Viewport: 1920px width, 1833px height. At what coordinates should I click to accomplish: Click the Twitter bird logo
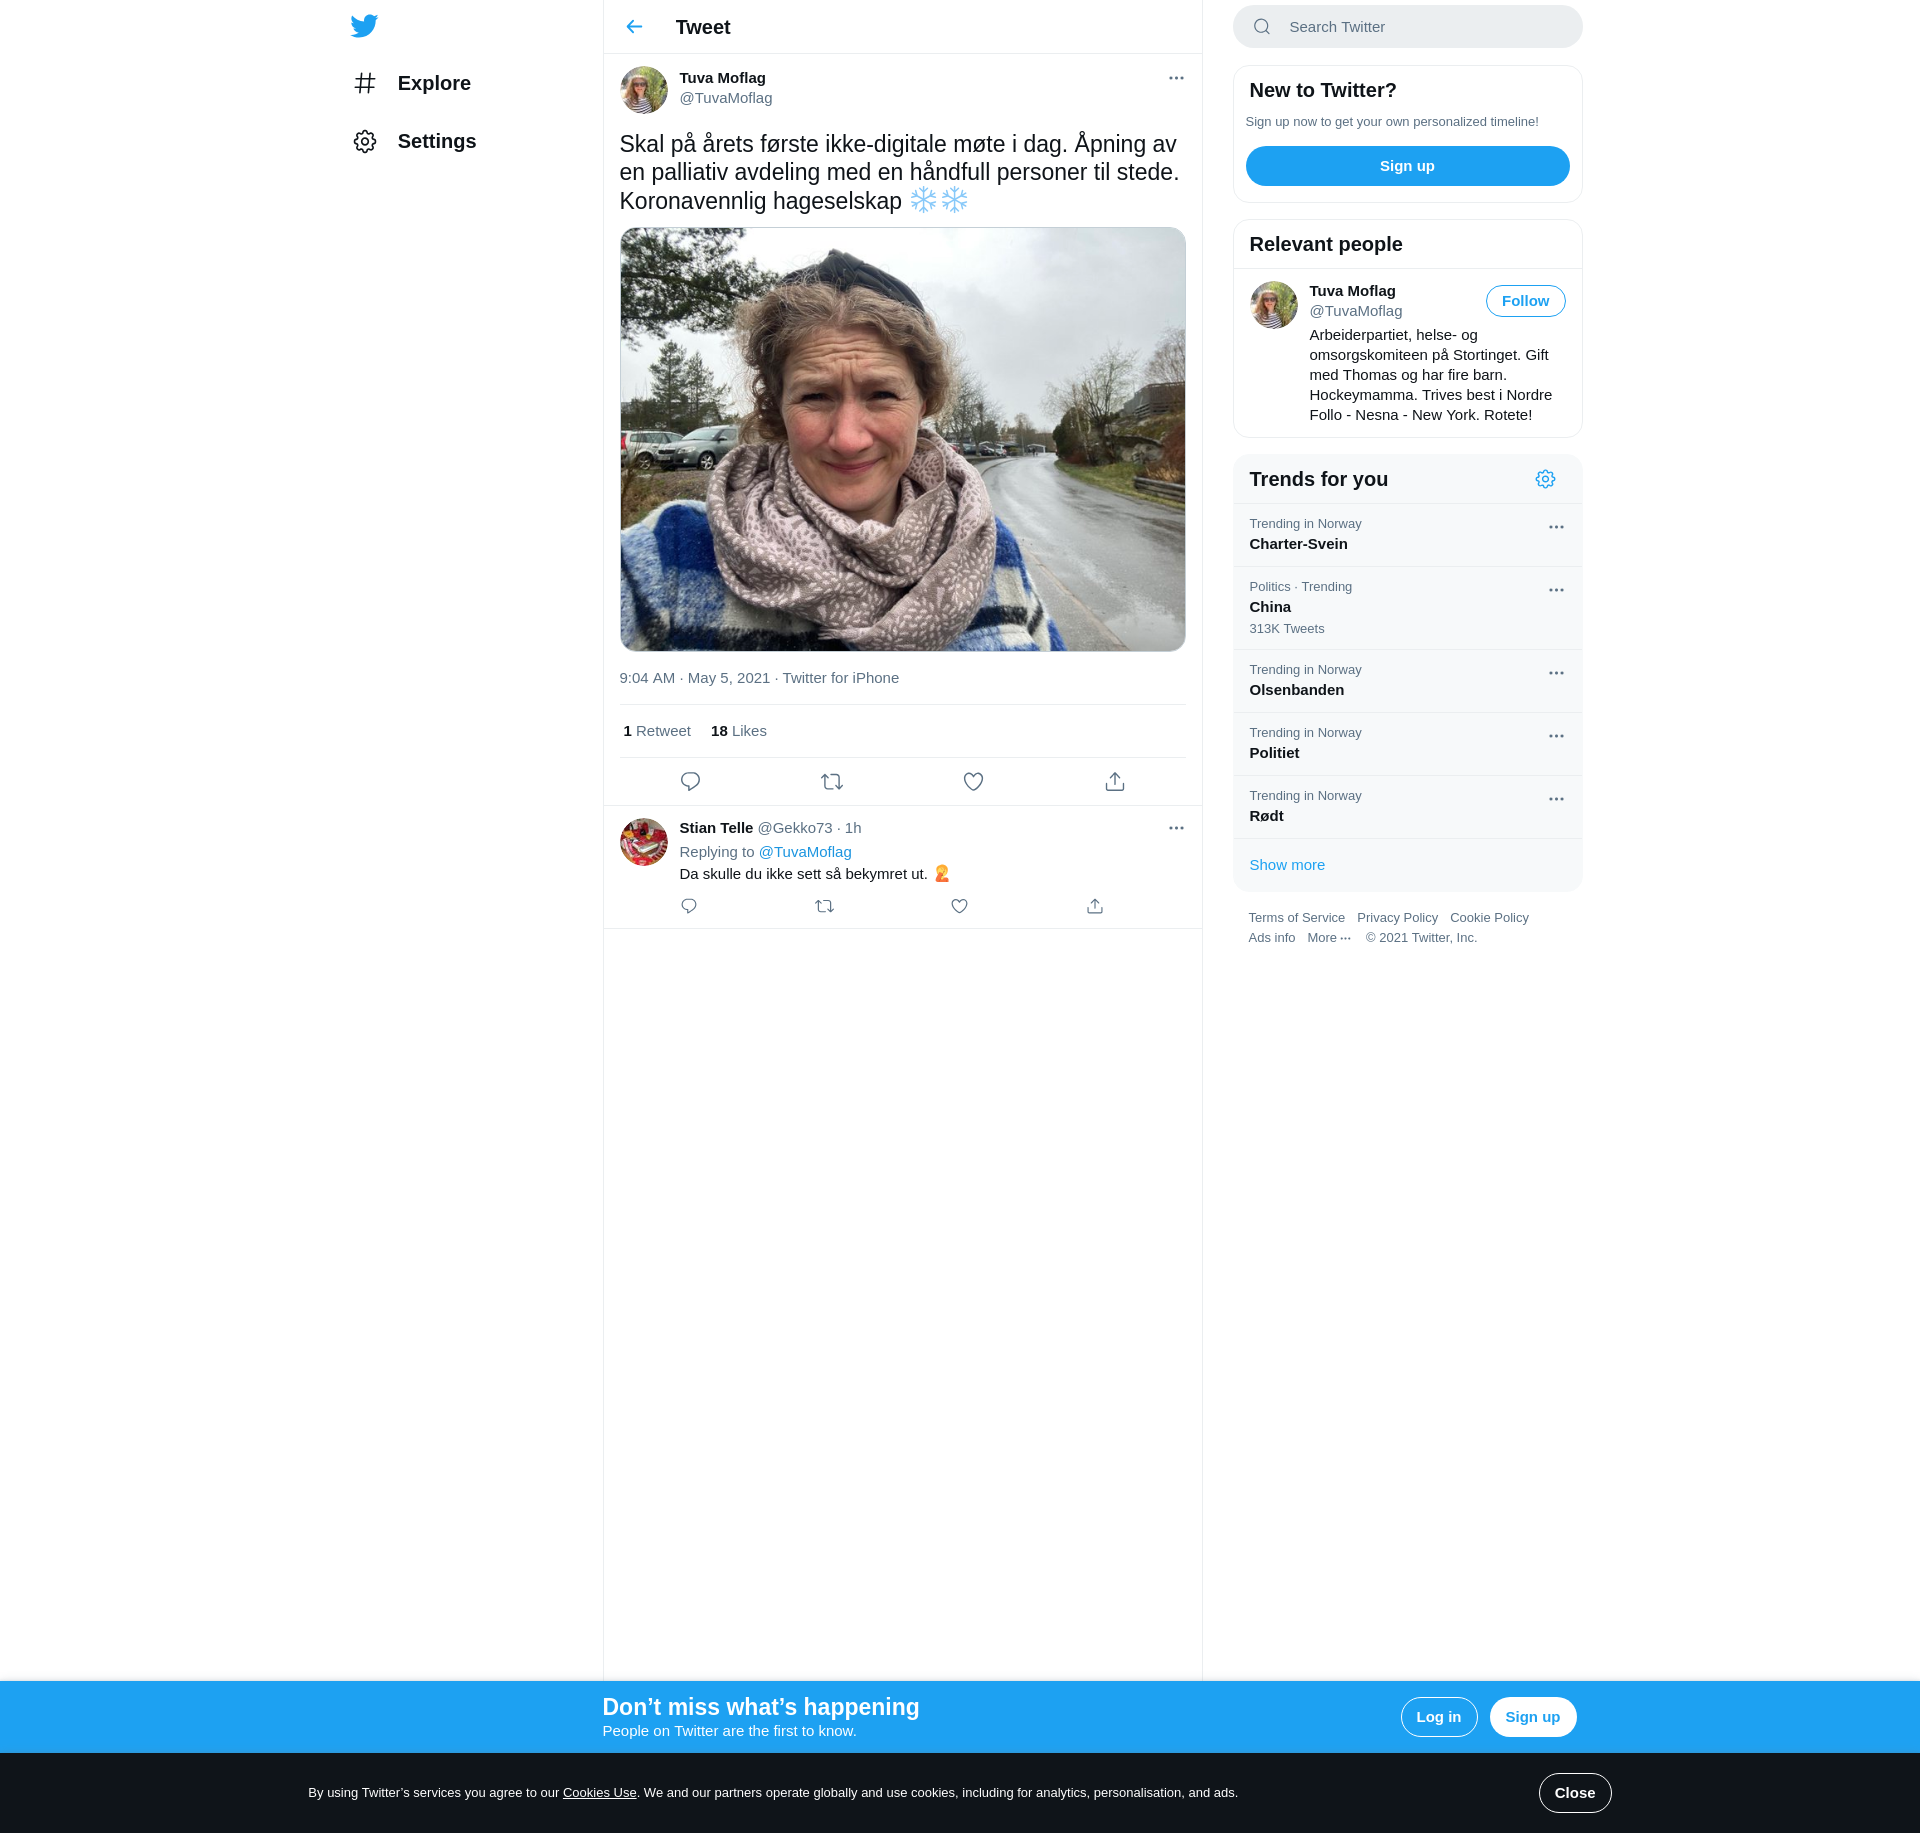pyautogui.click(x=364, y=26)
